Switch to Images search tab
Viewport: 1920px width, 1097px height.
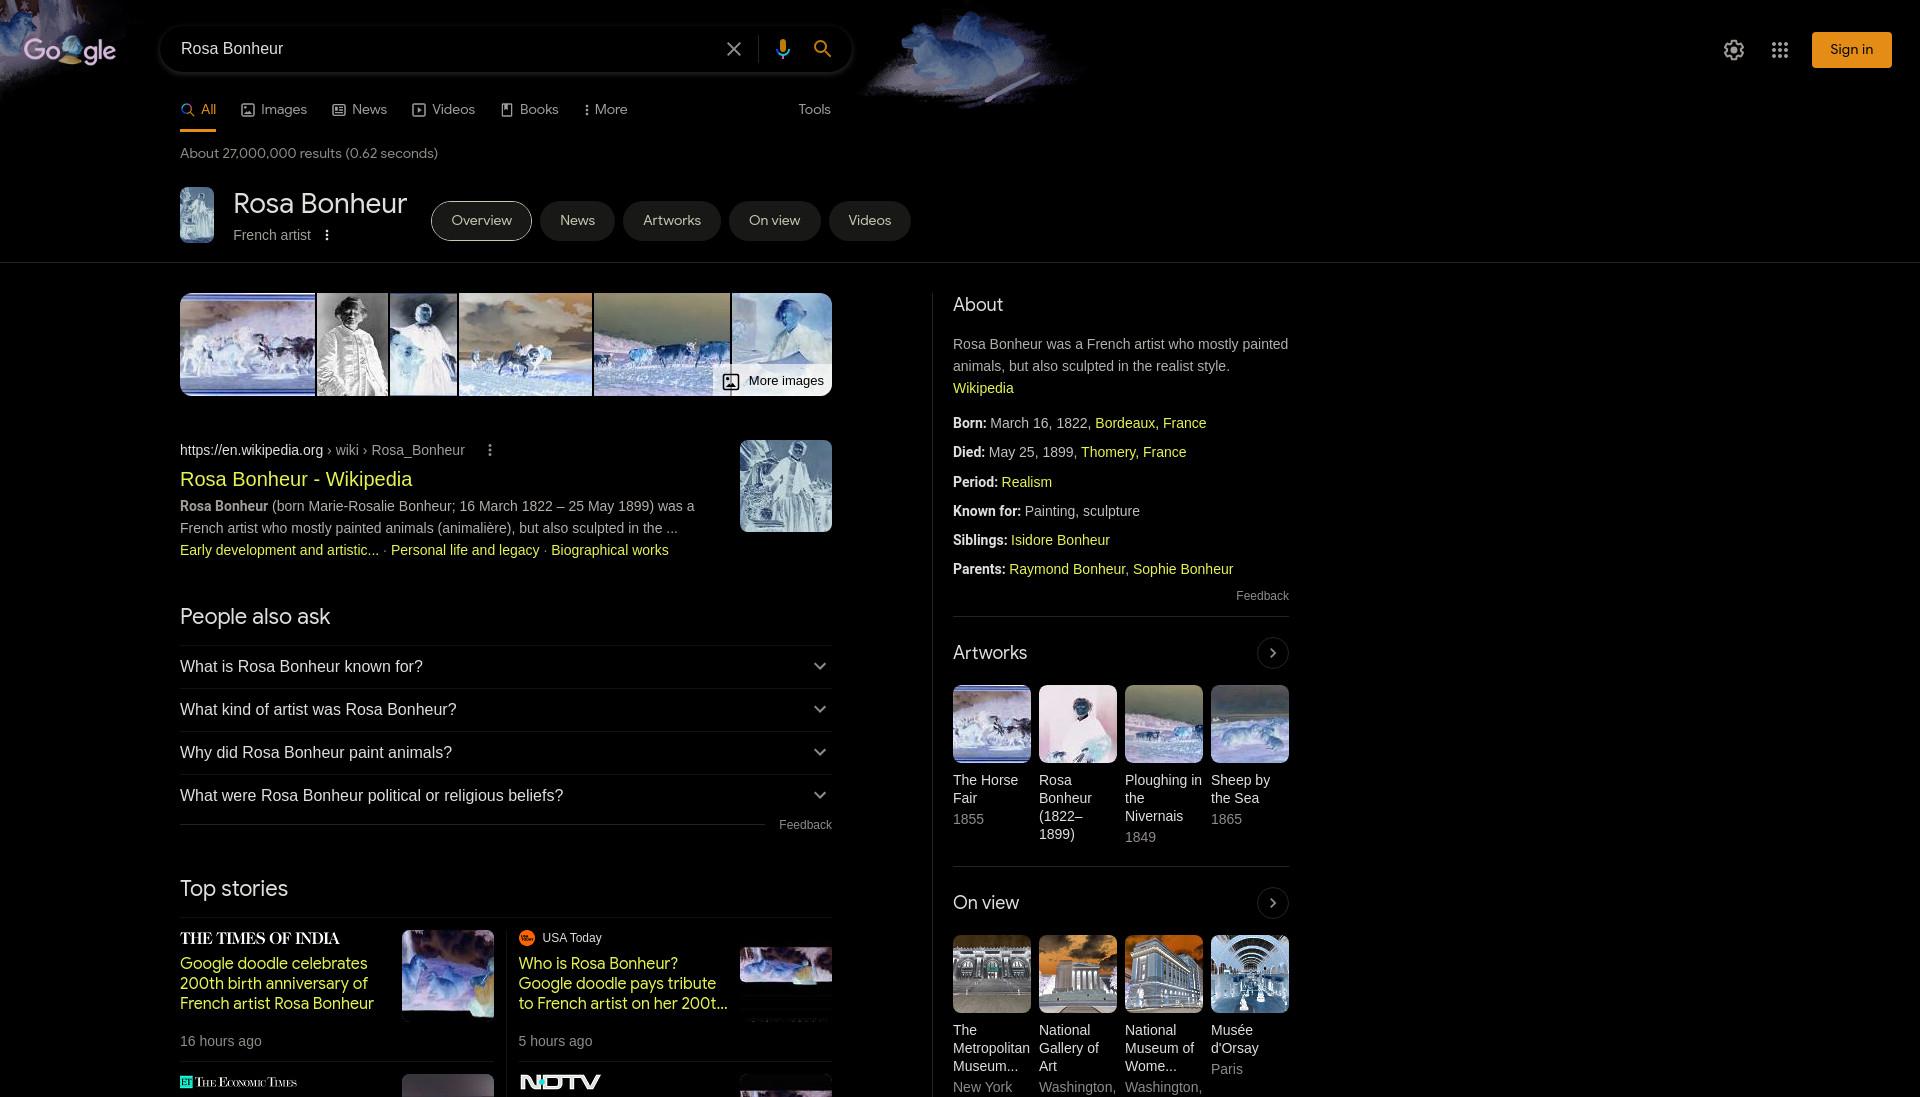(x=274, y=110)
